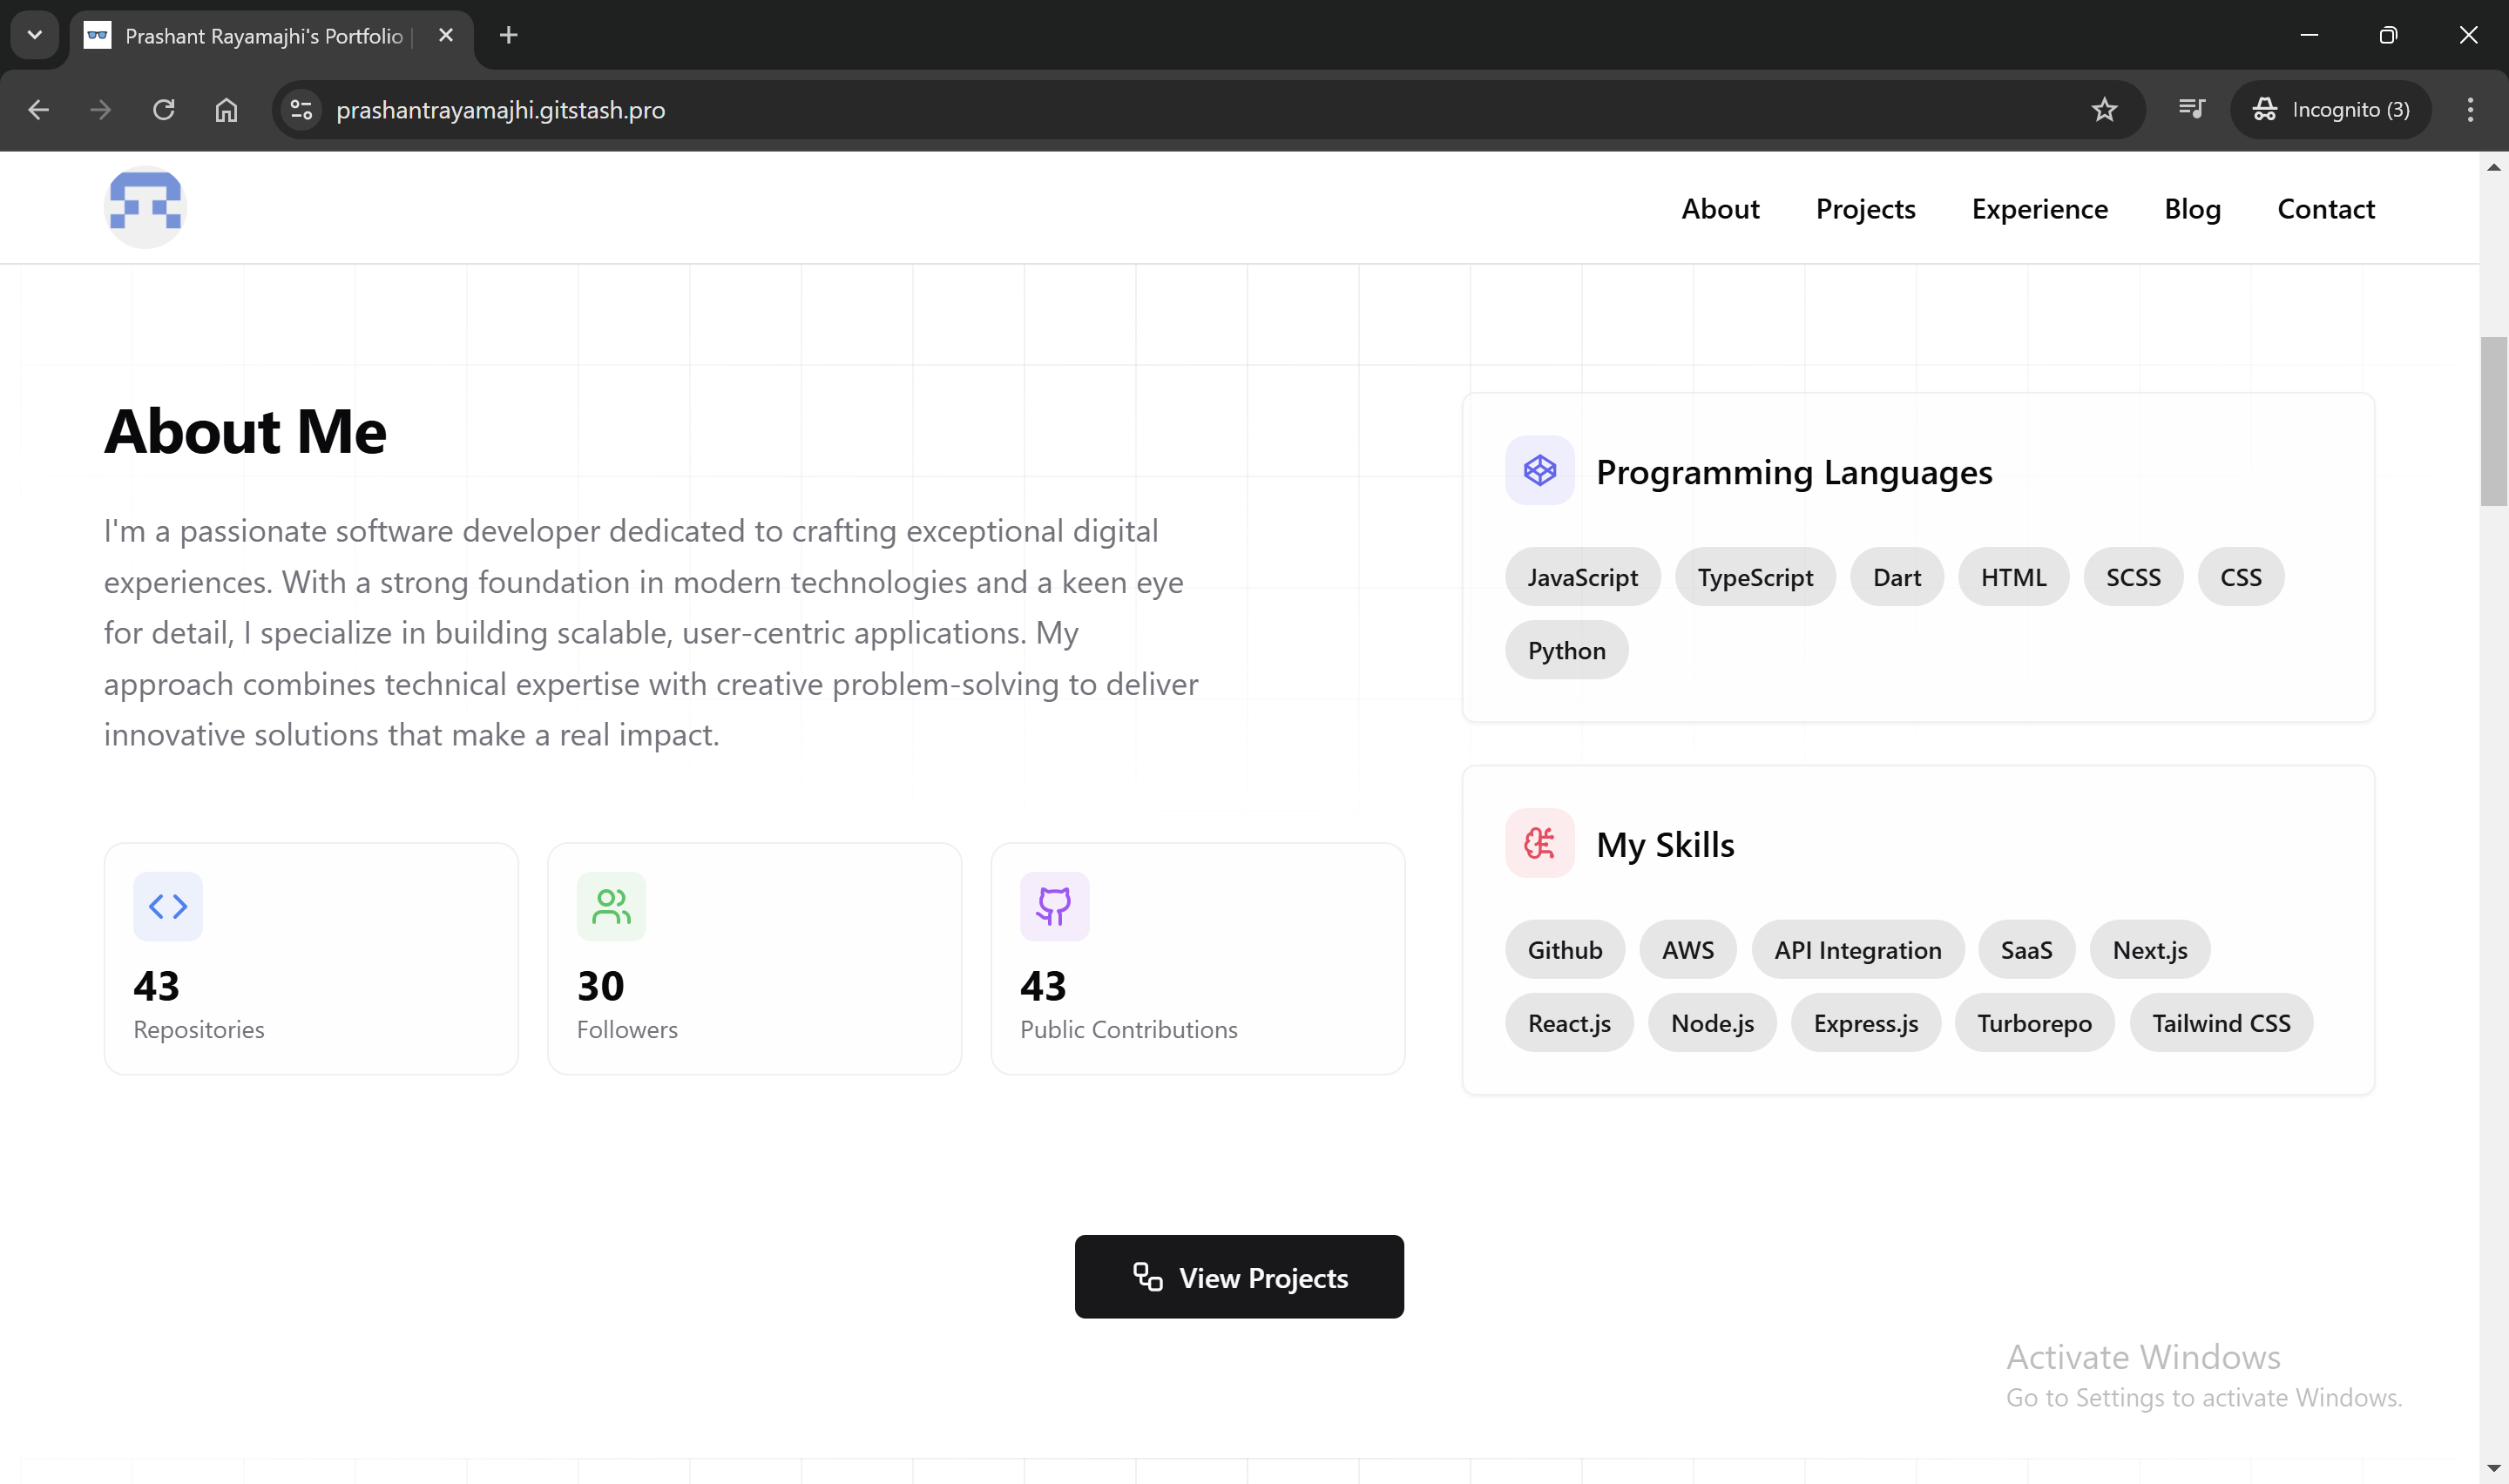Screen dimensions: 2509x1484
Task: Navigate to the Projects menu item
Action: [x=1865, y=209]
